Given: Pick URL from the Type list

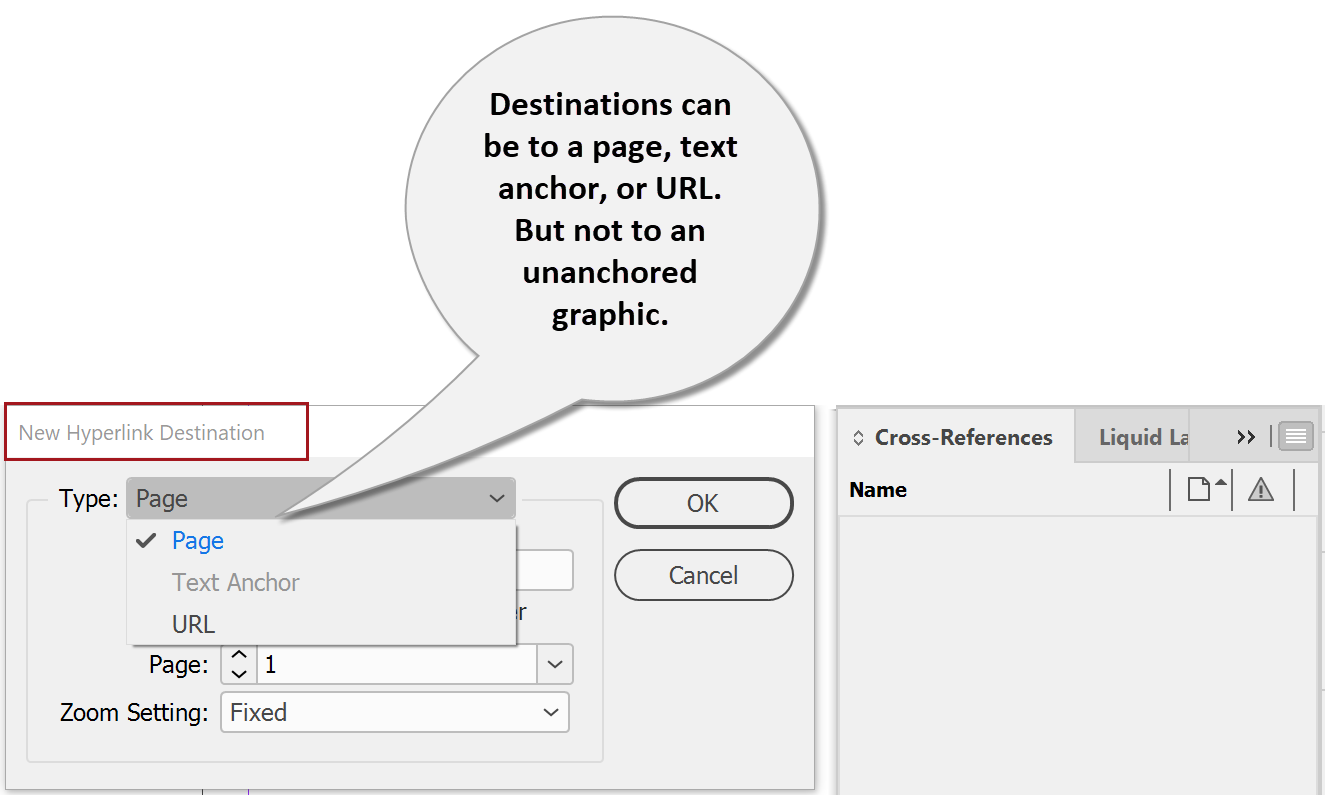Looking at the screenshot, I should coord(321,624).
